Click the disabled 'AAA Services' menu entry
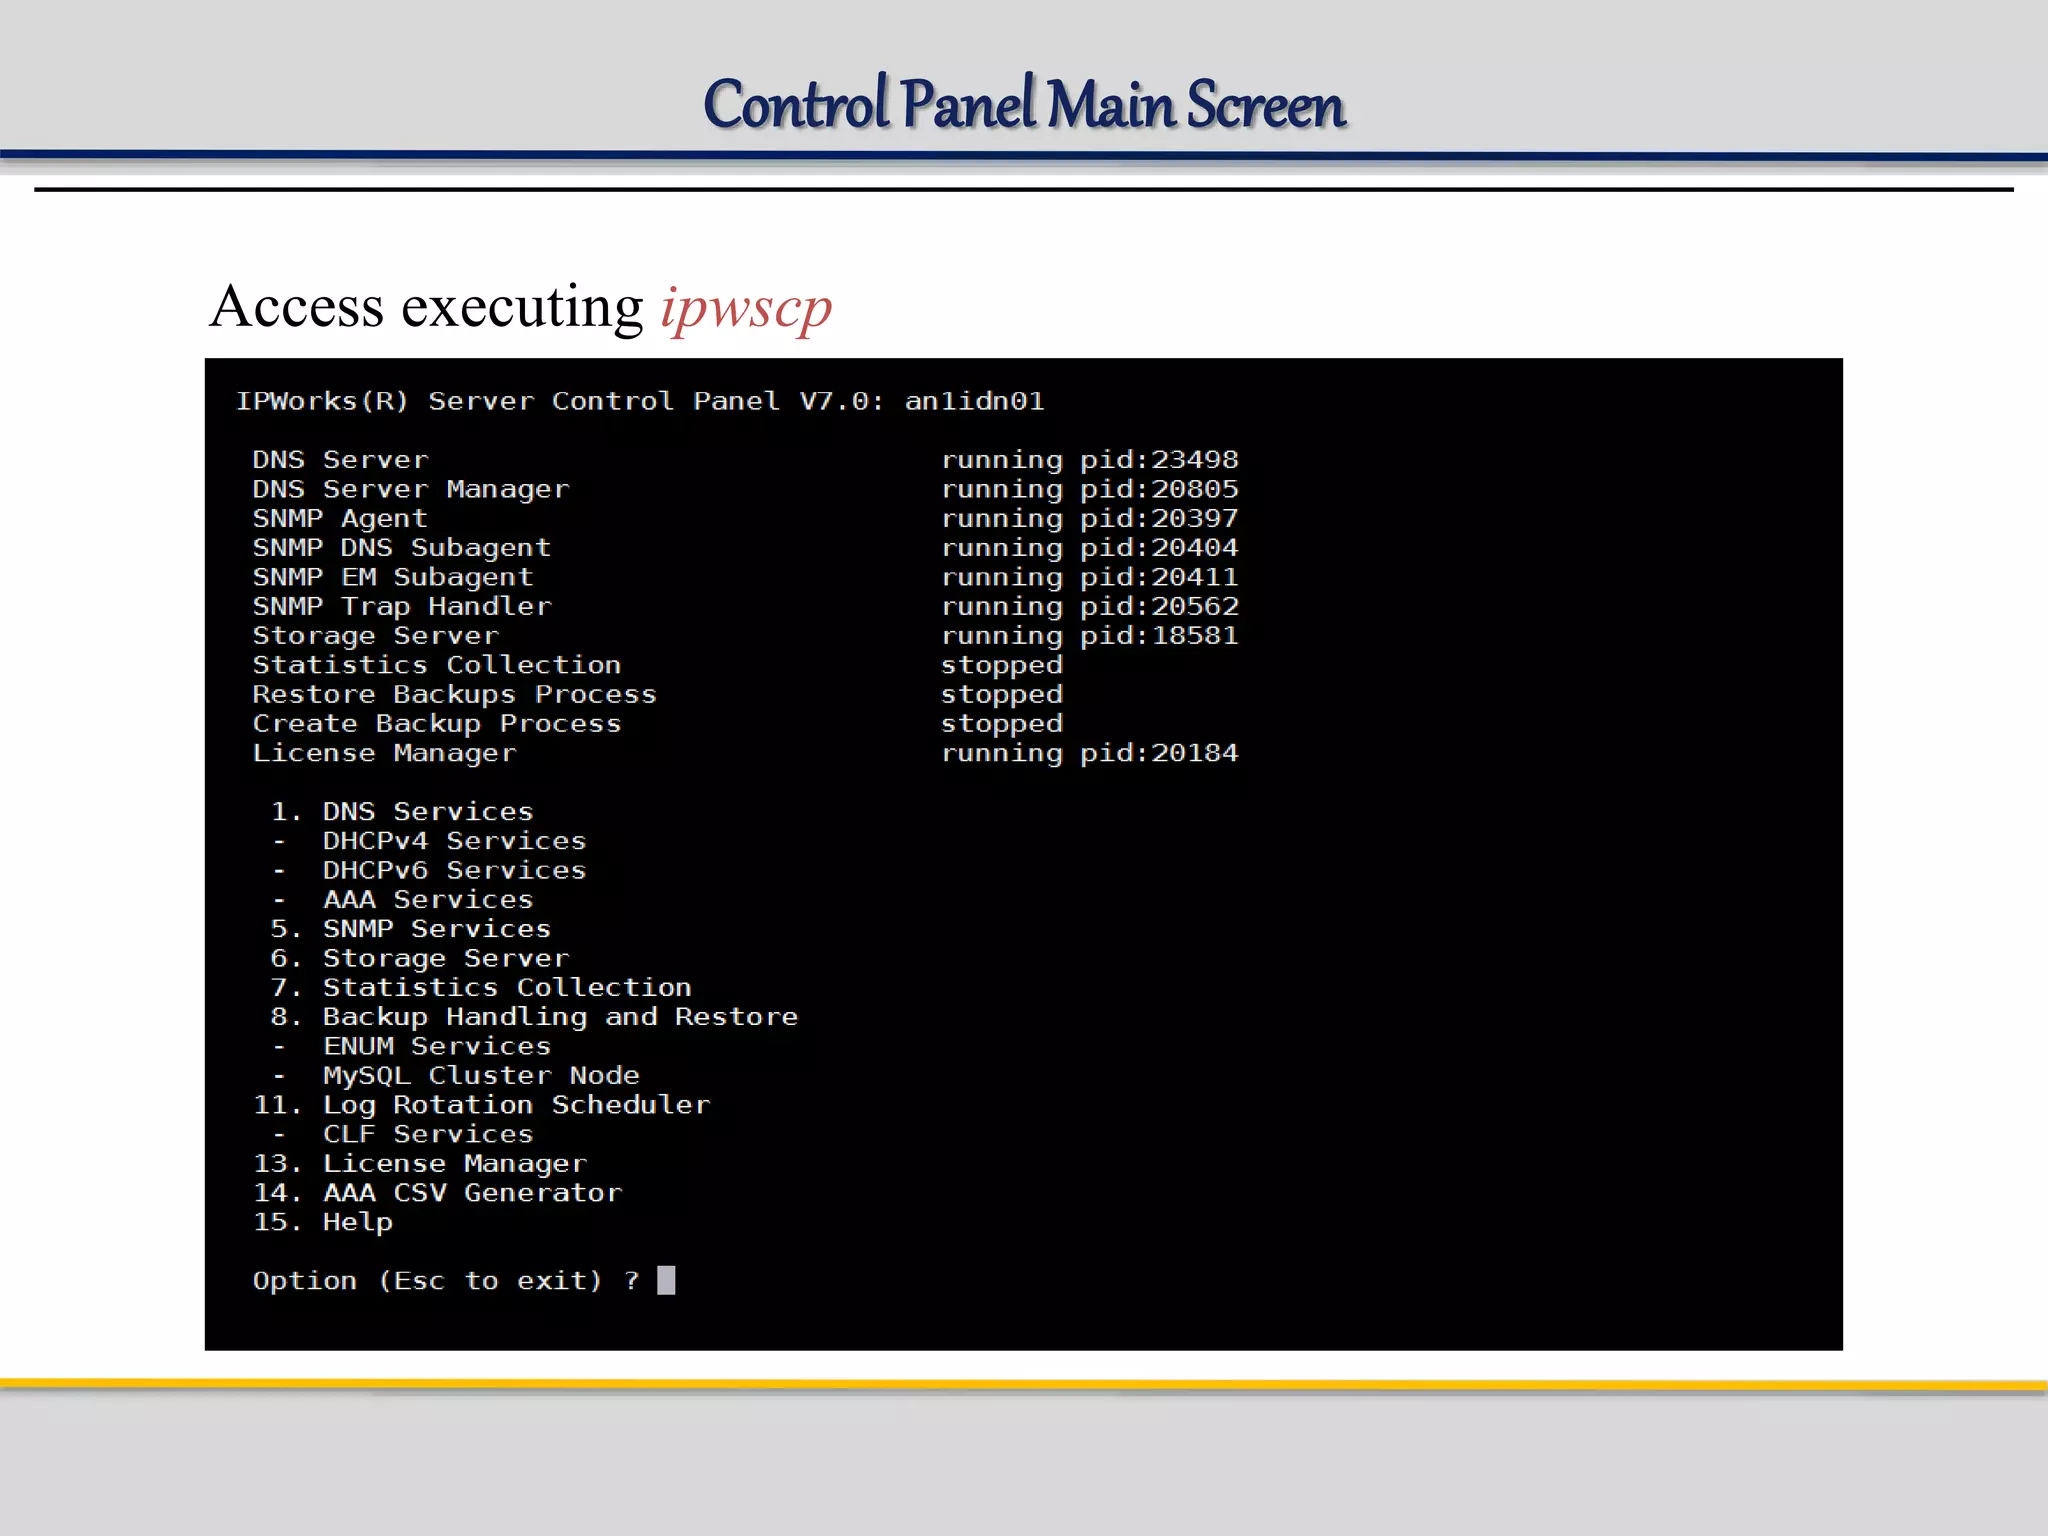 pyautogui.click(x=402, y=899)
